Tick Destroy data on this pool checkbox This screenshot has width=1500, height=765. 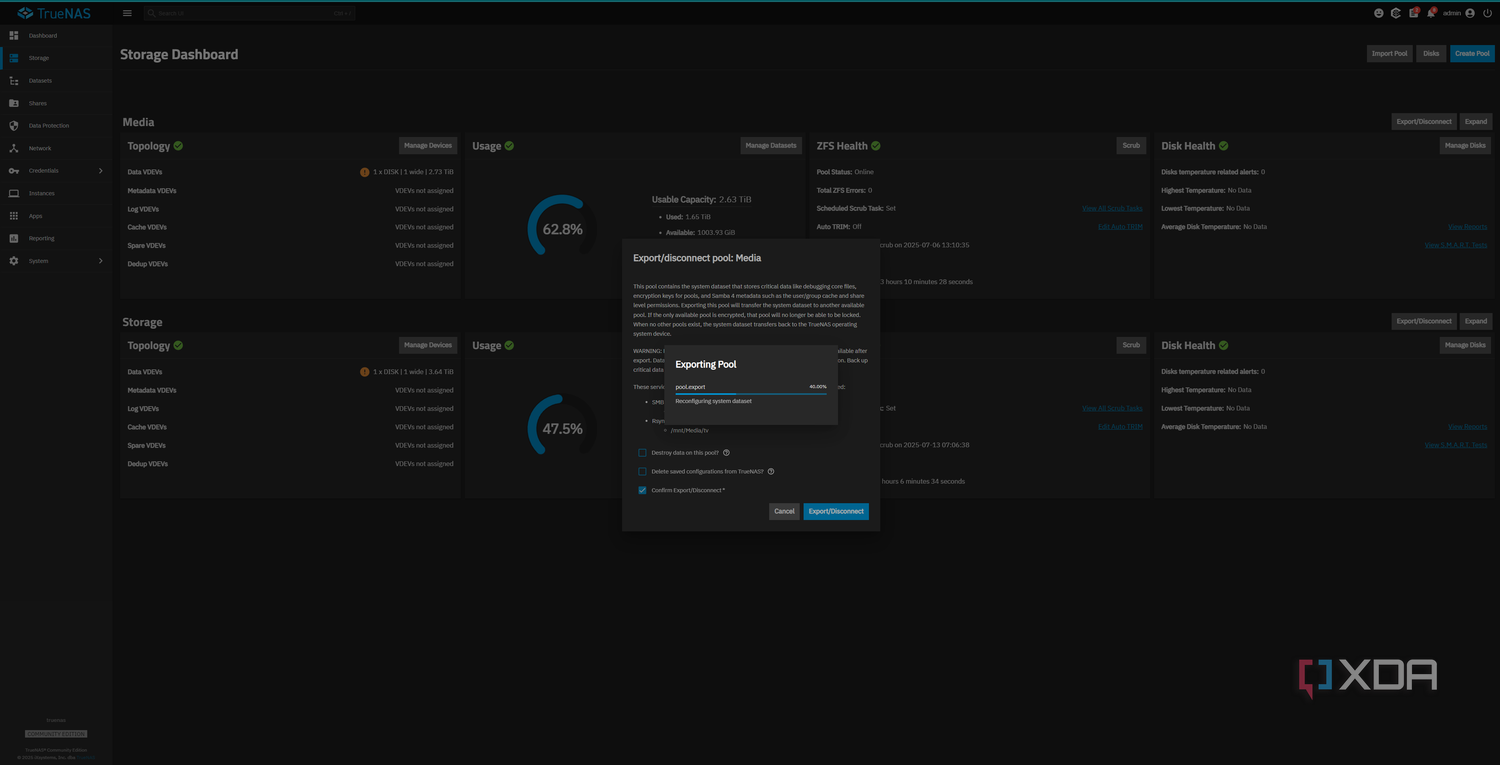[642, 453]
